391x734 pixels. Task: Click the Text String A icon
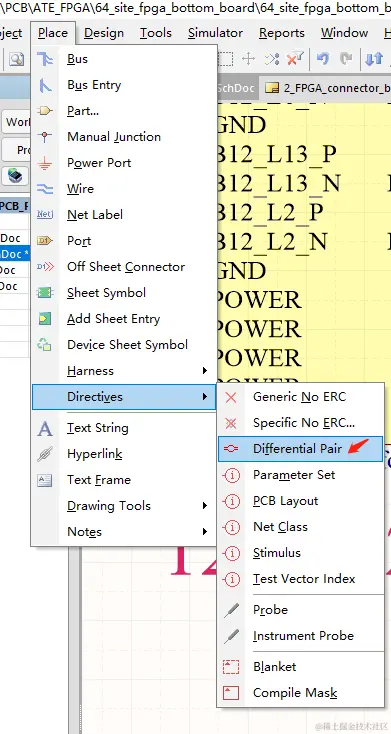[x=45, y=428]
